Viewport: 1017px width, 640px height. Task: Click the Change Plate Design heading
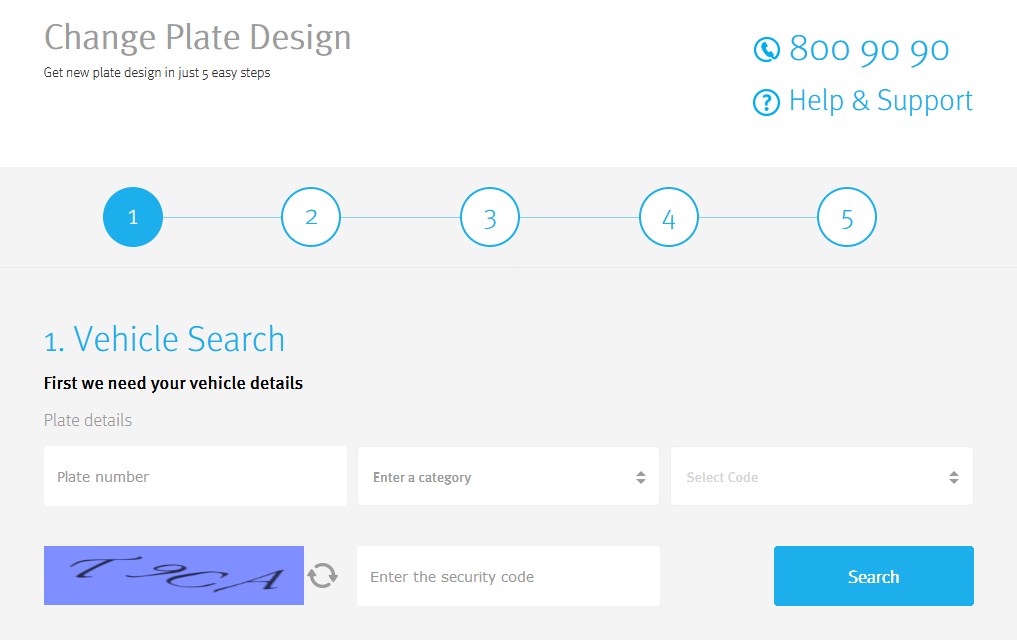pyautogui.click(x=198, y=38)
